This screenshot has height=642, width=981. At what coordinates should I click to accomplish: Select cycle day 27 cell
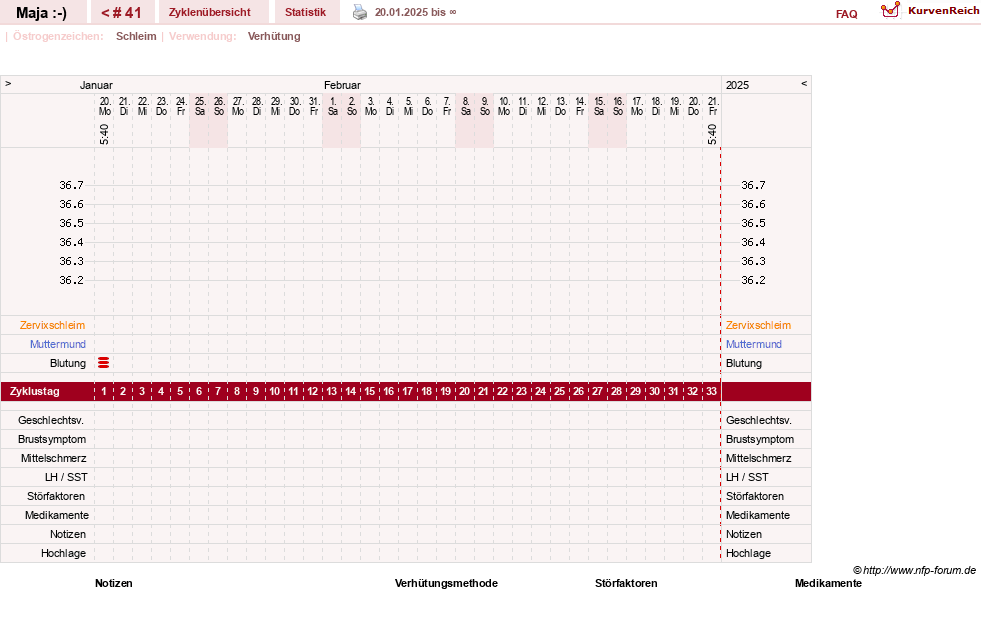pos(597,392)
